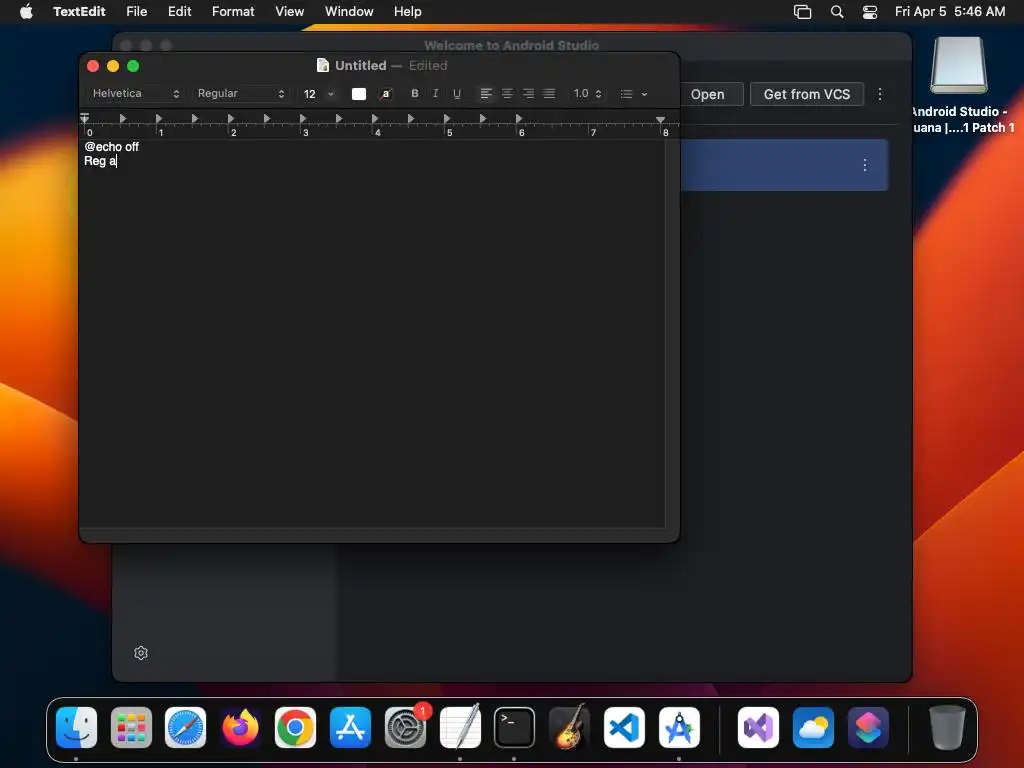Click the Untitled document proxy icon
This screenshot has height=768, width=1024.
point(323,65)
